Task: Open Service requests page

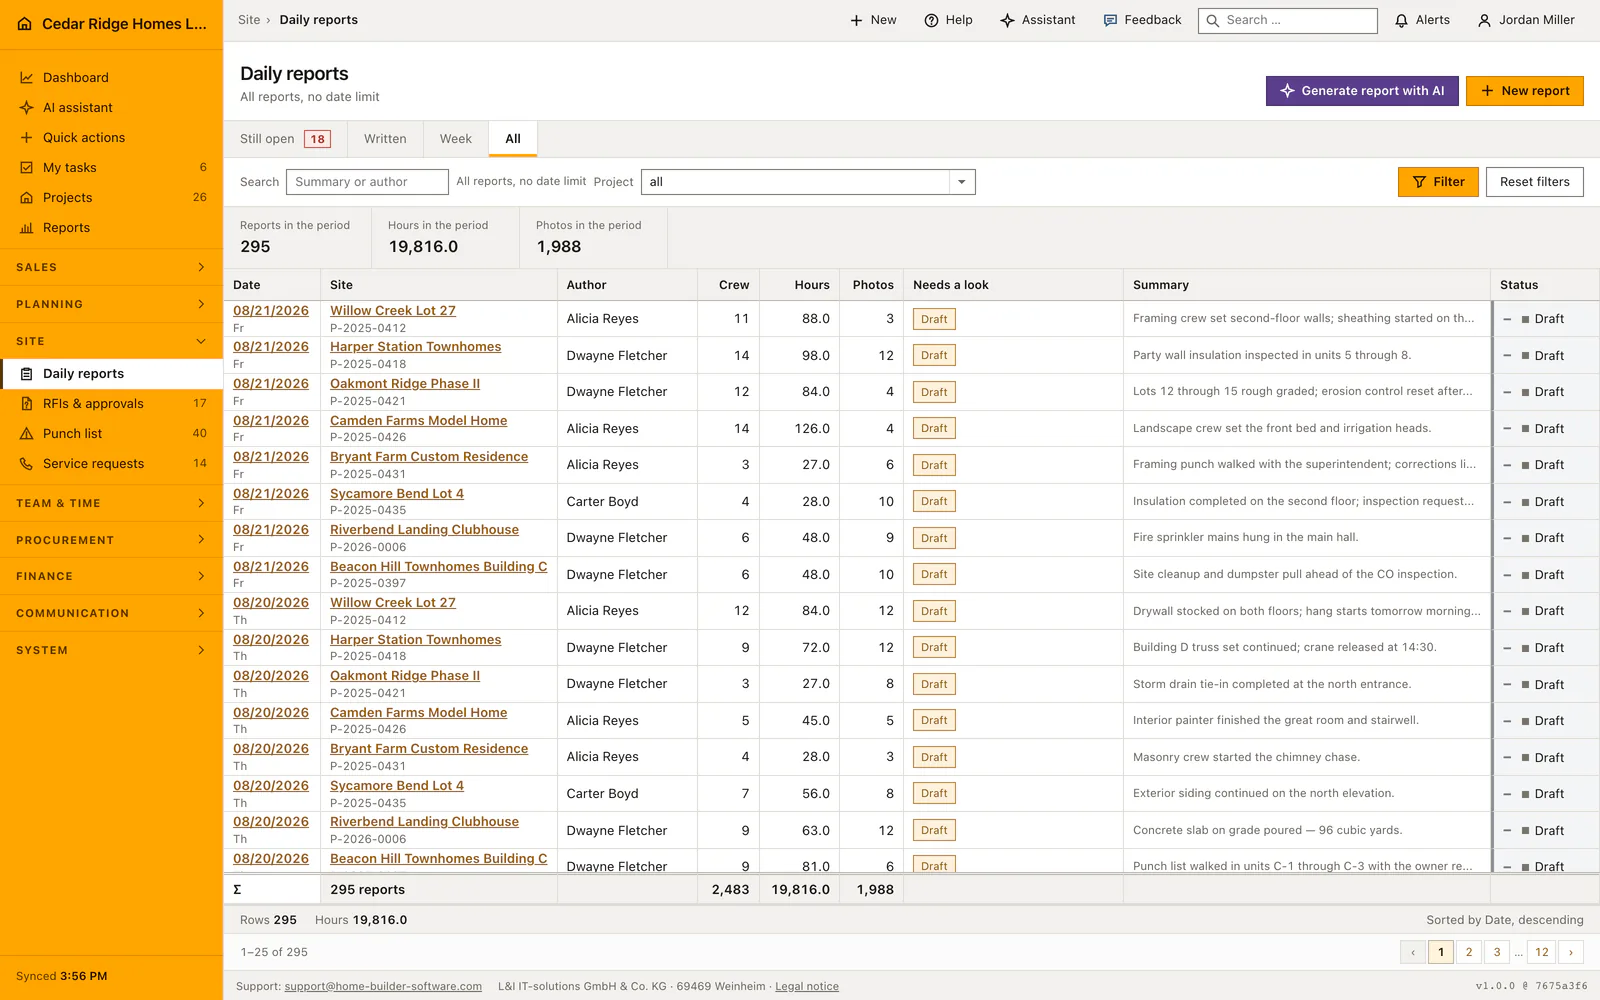Action: [111, 464]
